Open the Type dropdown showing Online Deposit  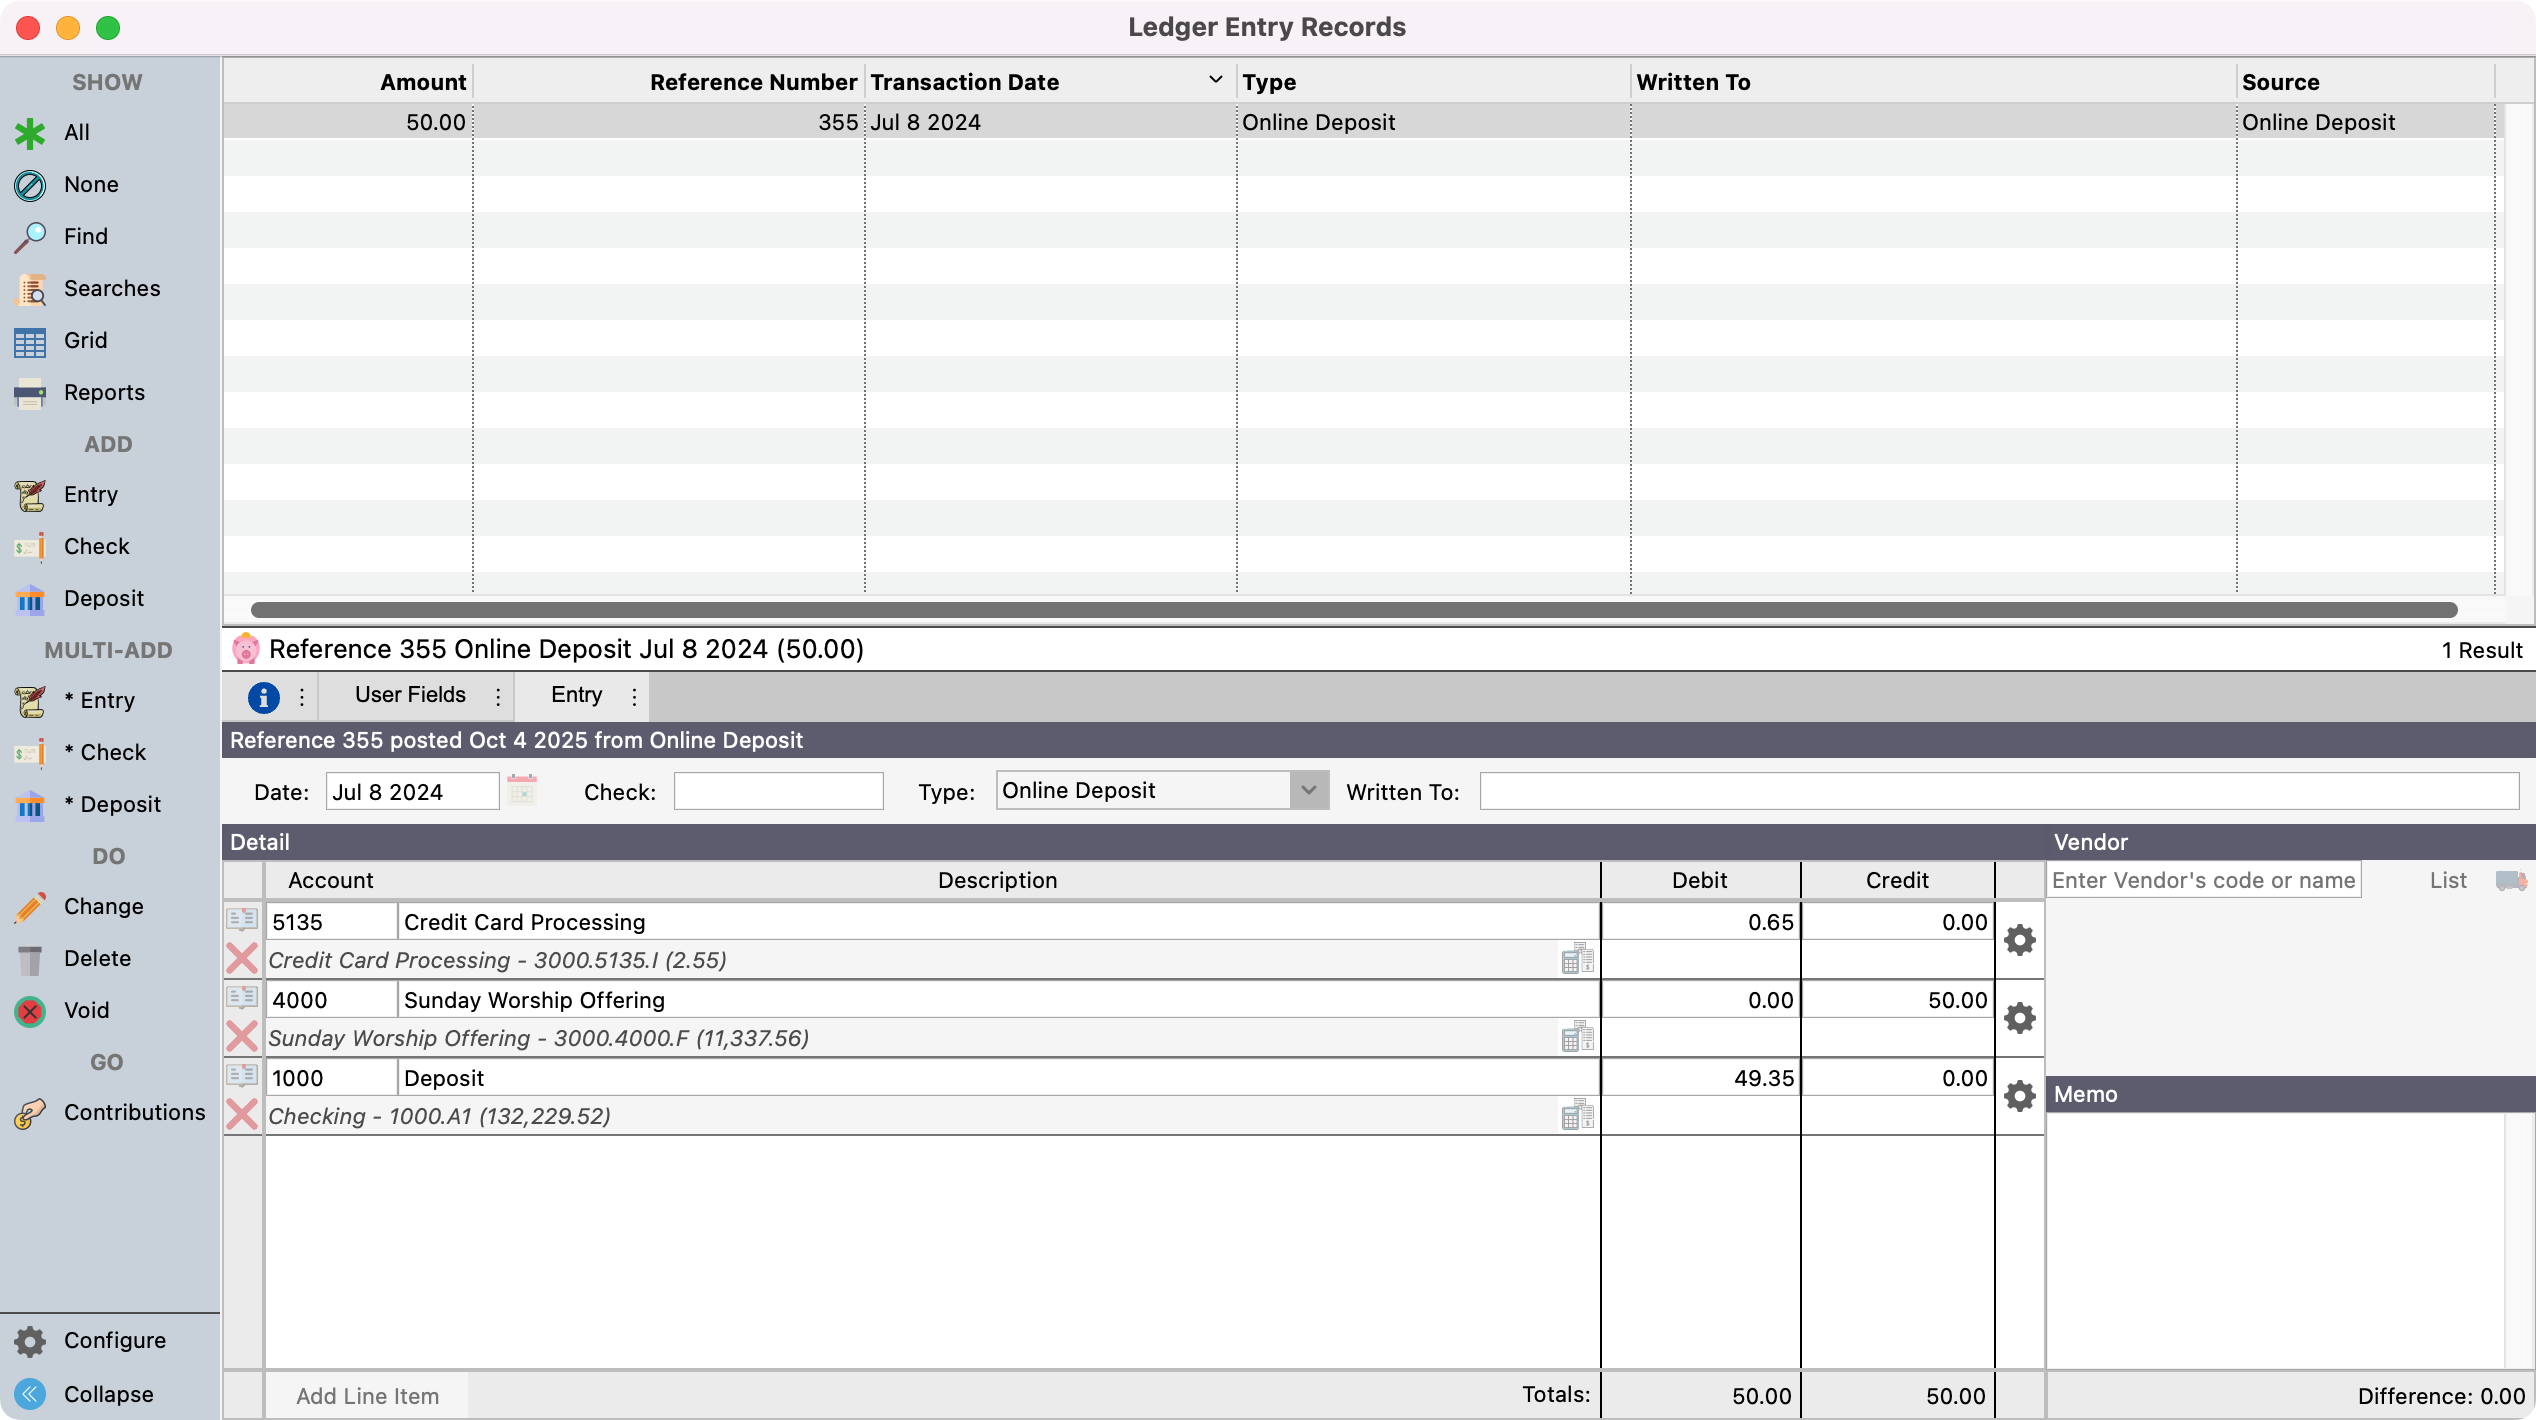1308,791
